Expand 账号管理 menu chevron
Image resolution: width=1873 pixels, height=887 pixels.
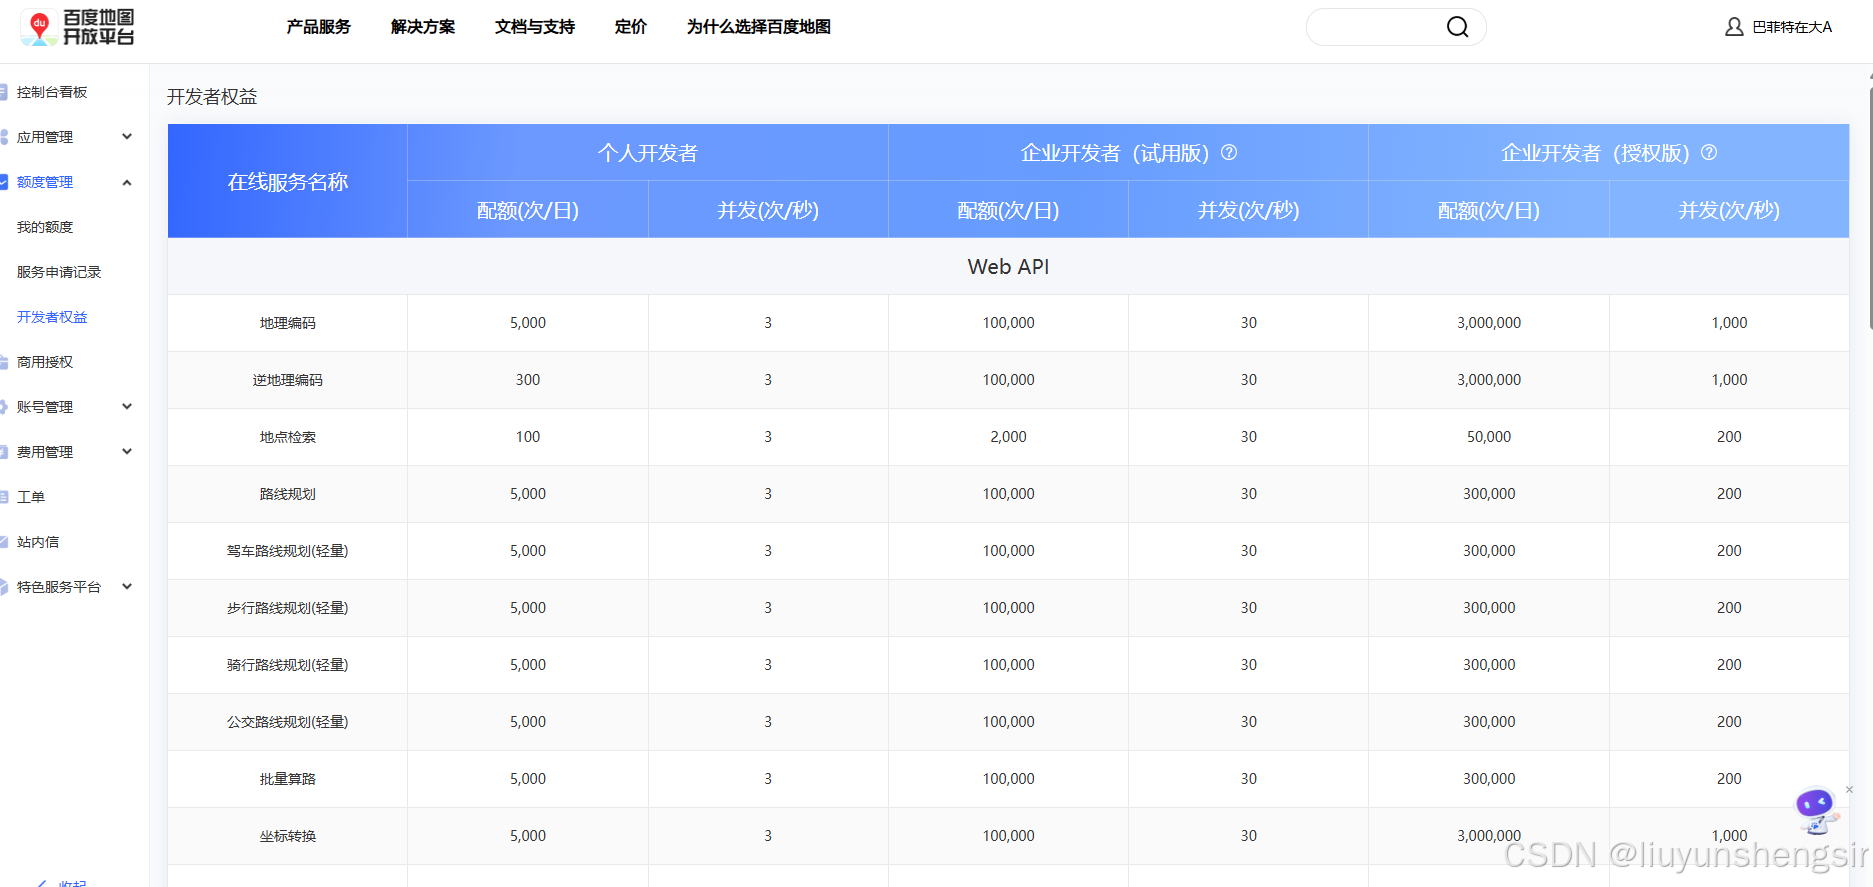coord(127,407)
